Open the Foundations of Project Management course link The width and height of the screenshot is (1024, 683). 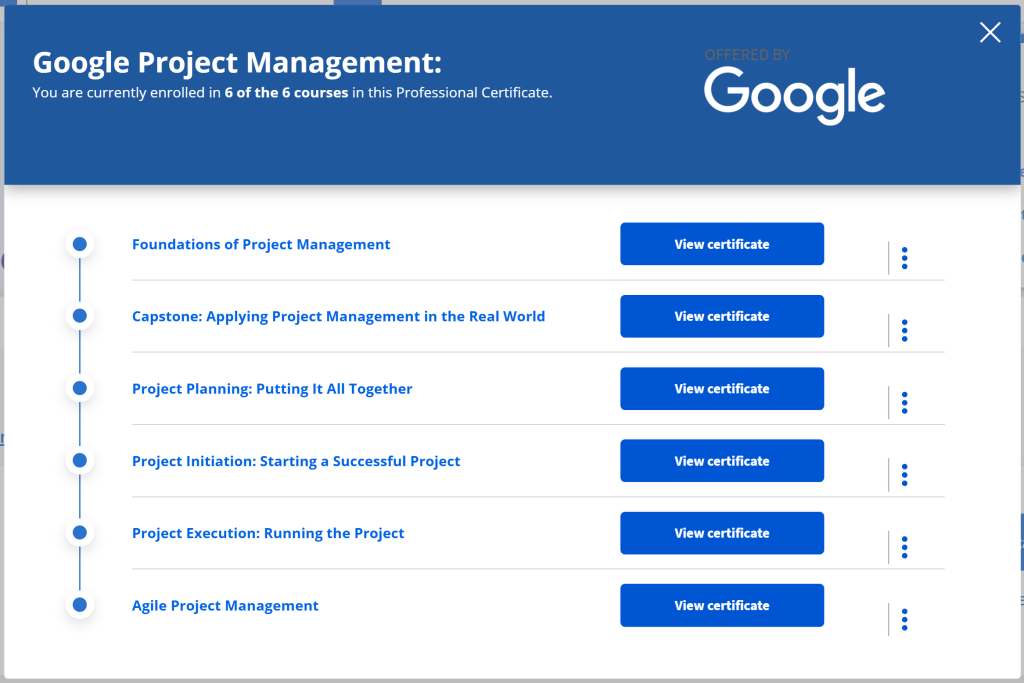(261, 244)
